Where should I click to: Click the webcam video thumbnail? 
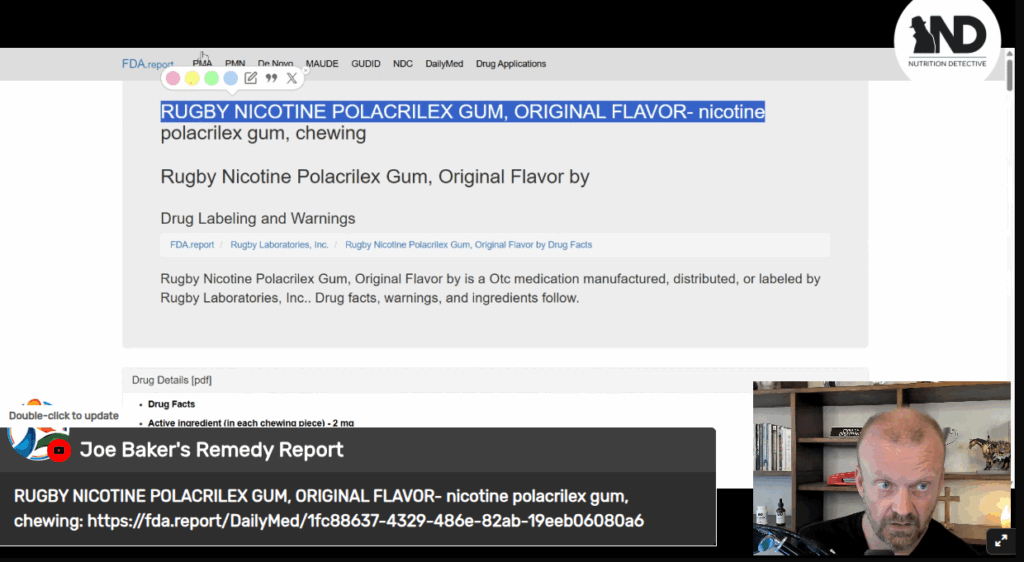pyautogui.click(x=882, y=468)
